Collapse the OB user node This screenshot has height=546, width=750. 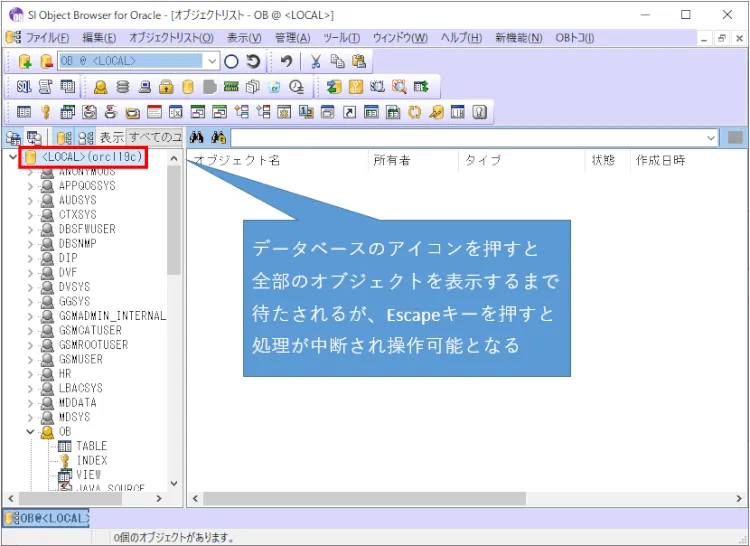pyautogui.click(x=30, y=432)
